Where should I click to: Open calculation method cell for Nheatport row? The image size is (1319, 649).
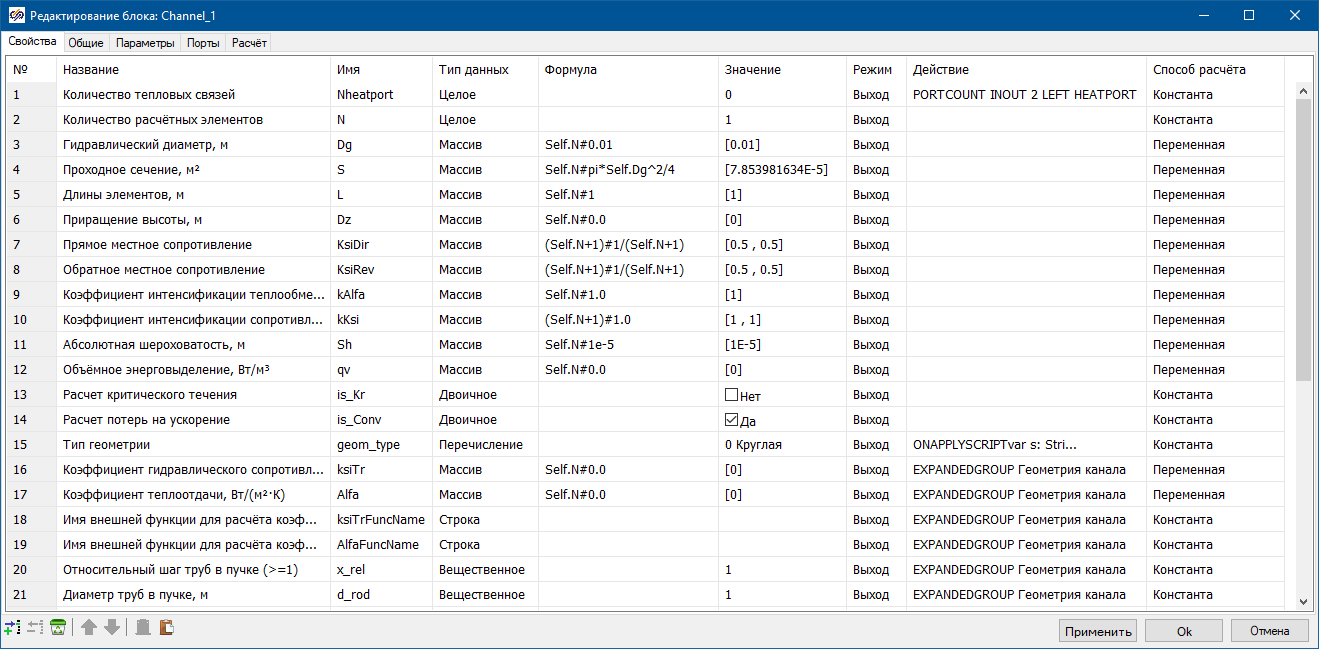[x=1214, y=95]
